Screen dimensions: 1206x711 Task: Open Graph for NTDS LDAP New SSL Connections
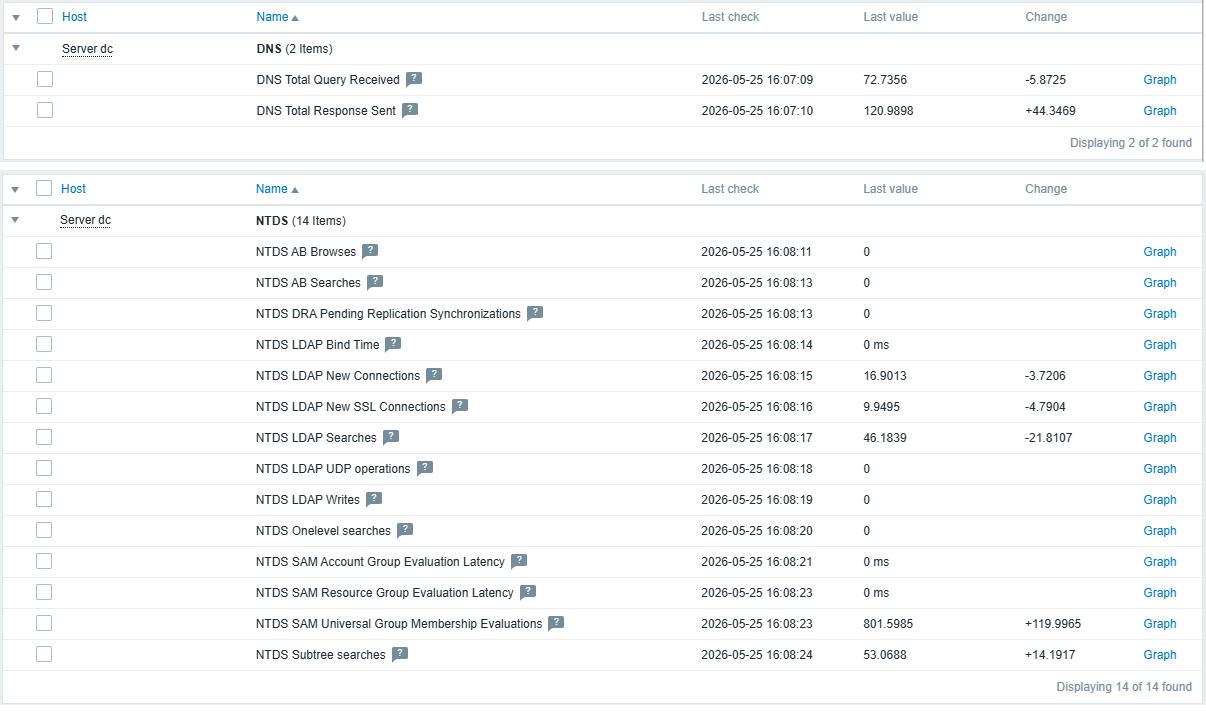click(x=1160, y=407)
